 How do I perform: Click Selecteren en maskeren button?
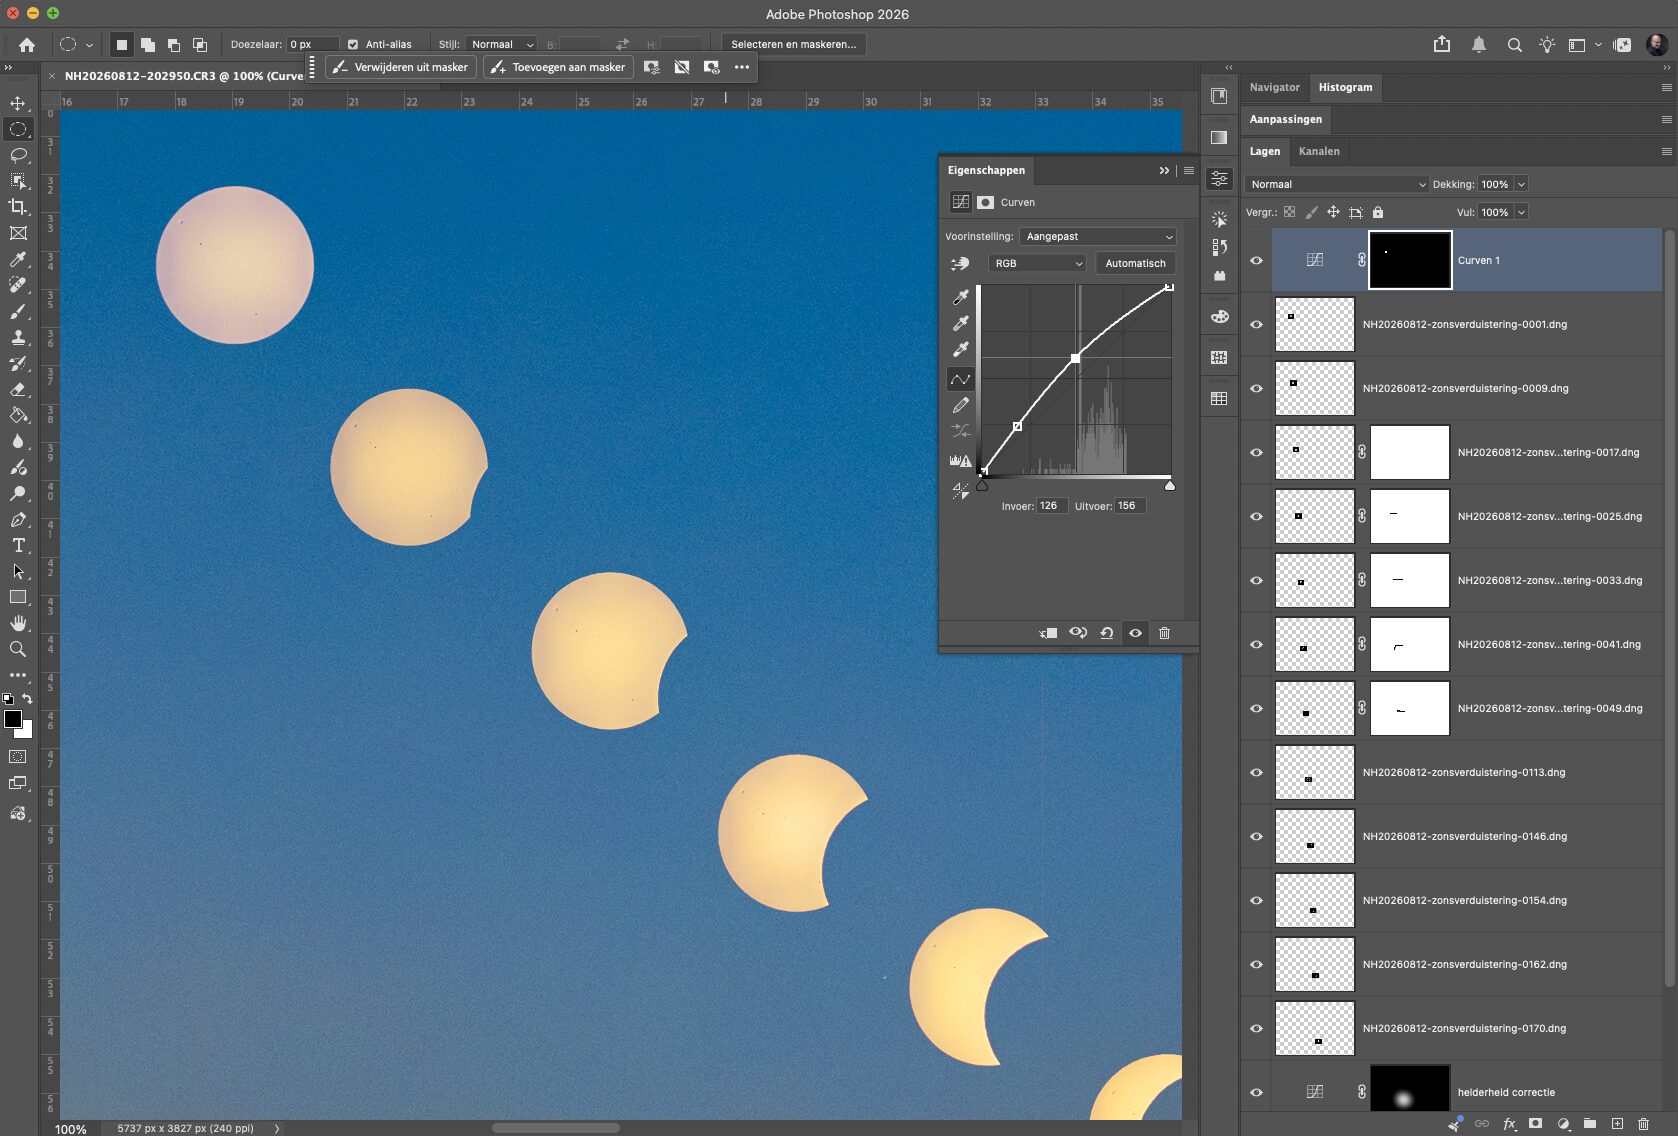tap(793, 44)
